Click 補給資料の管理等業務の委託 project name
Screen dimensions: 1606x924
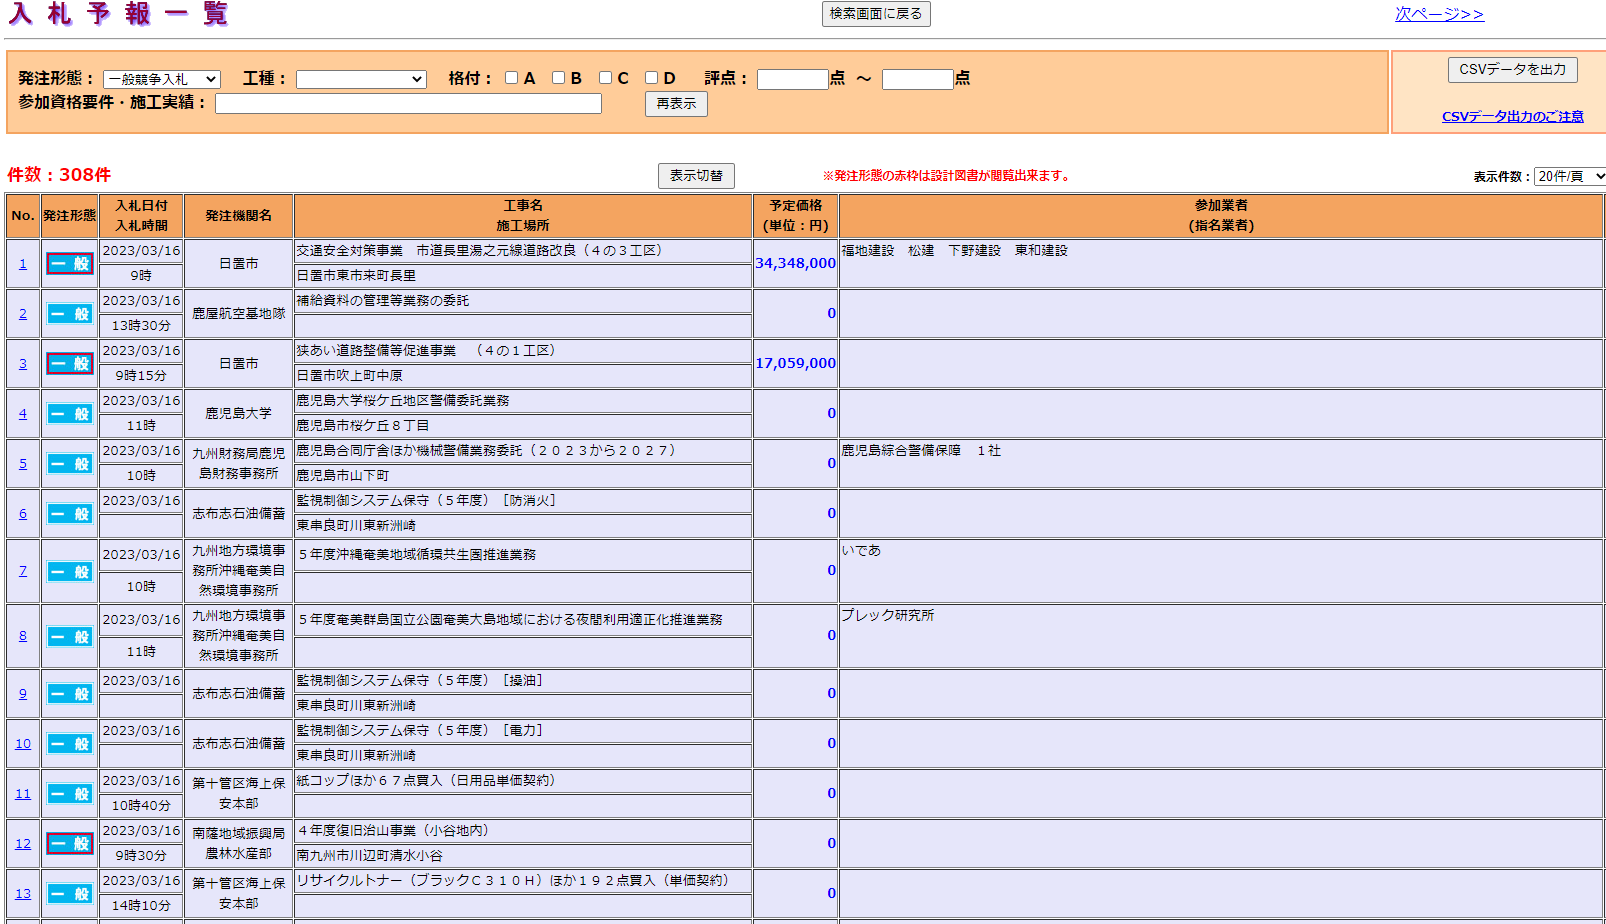383,301
